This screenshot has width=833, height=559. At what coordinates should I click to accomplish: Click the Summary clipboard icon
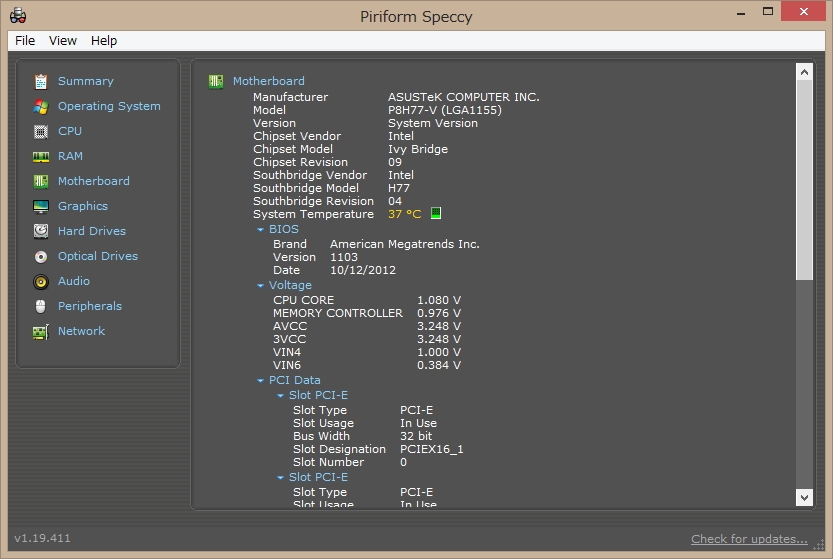click(41, 81)
